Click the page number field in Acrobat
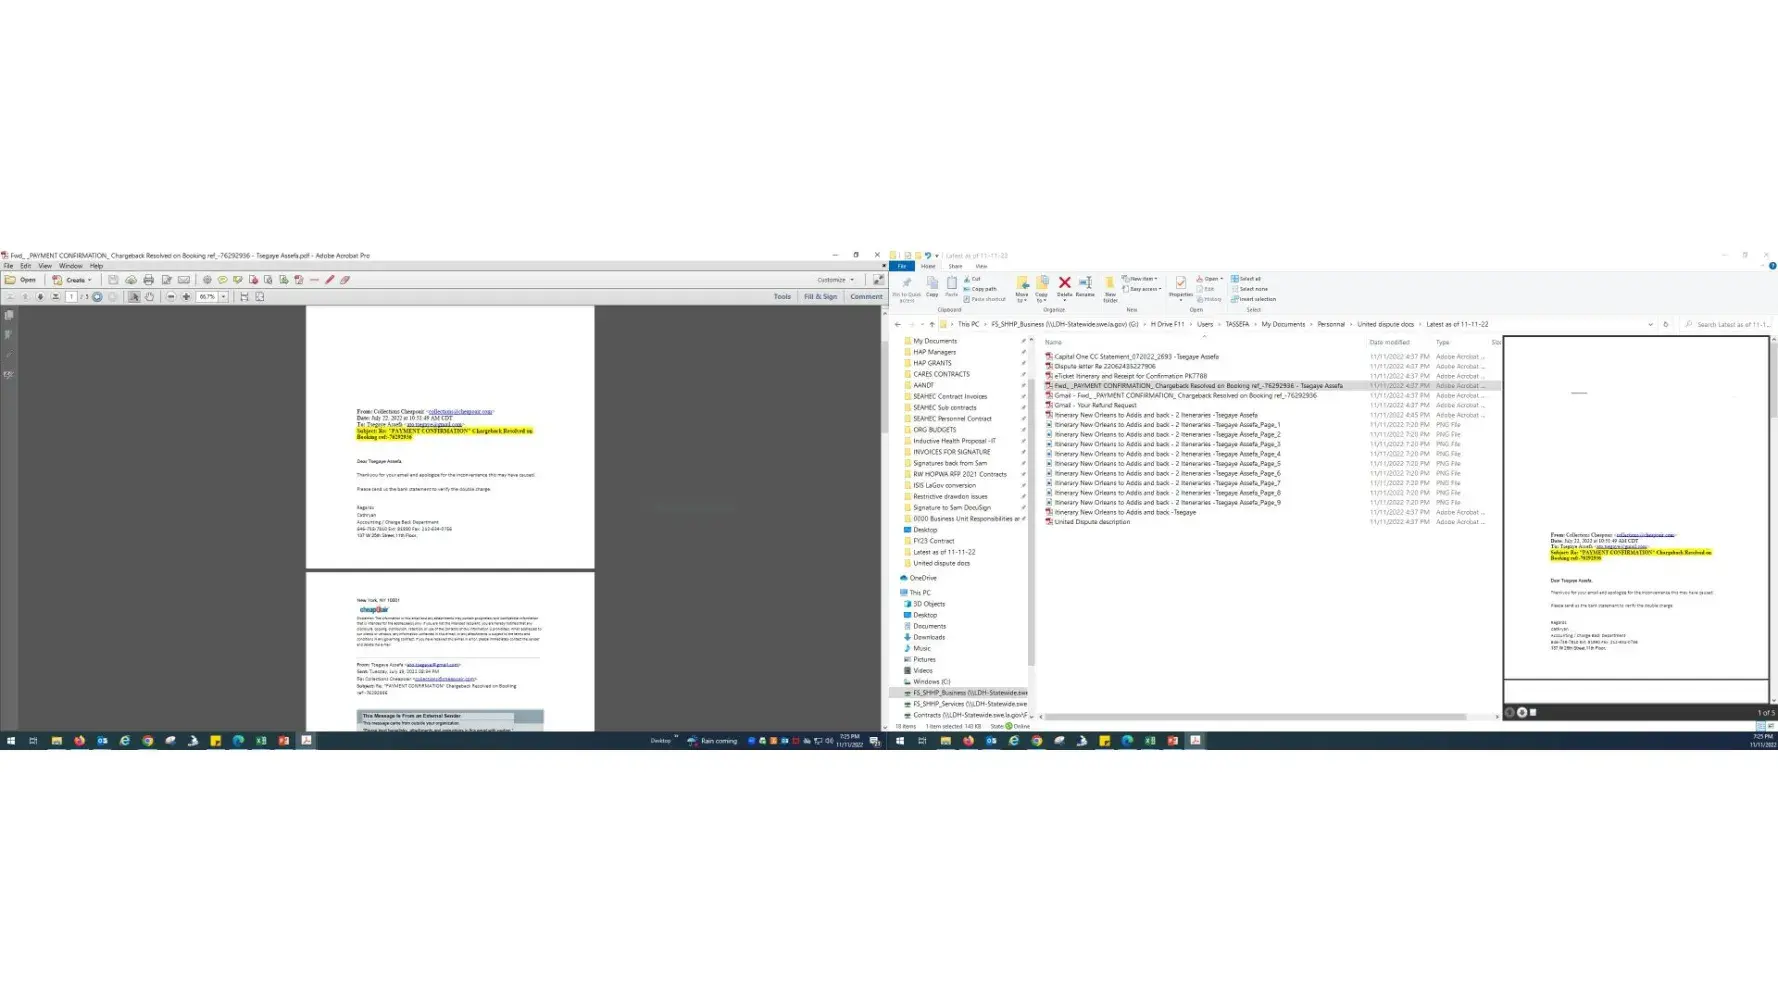 [x=71, y=297]
